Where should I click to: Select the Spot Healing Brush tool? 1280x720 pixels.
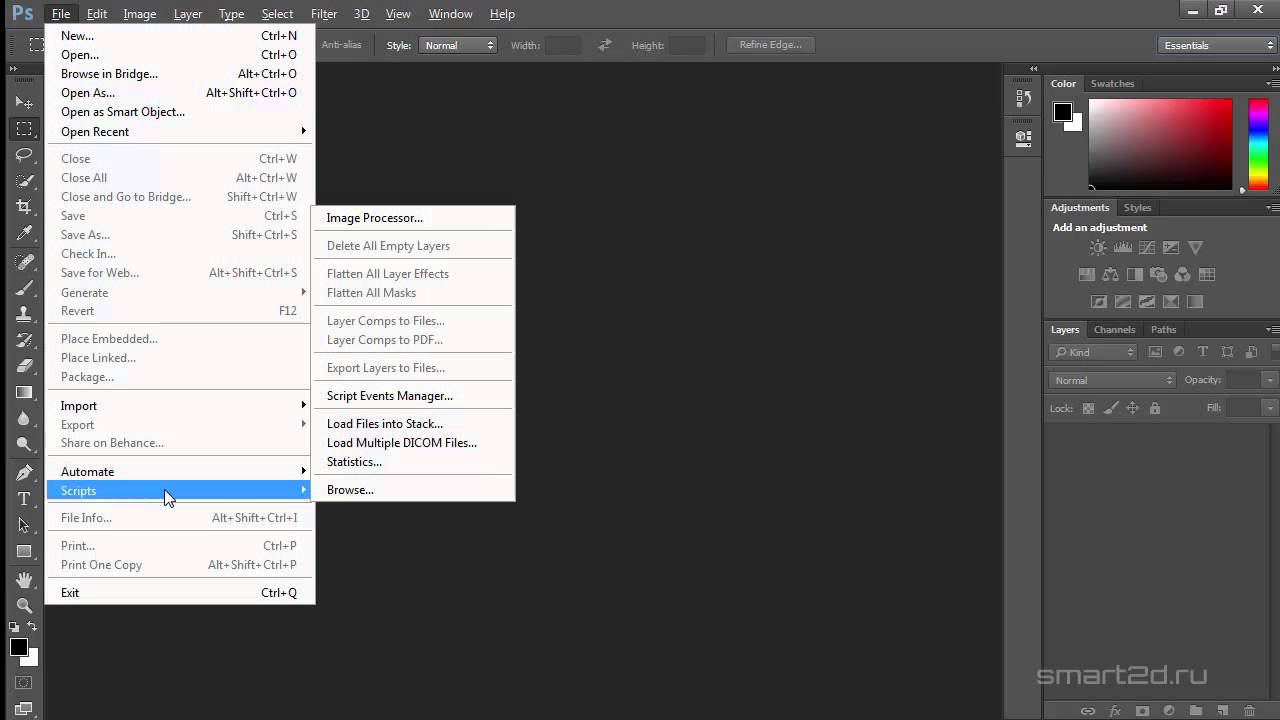pyautogui.click(x=24, y=262)
